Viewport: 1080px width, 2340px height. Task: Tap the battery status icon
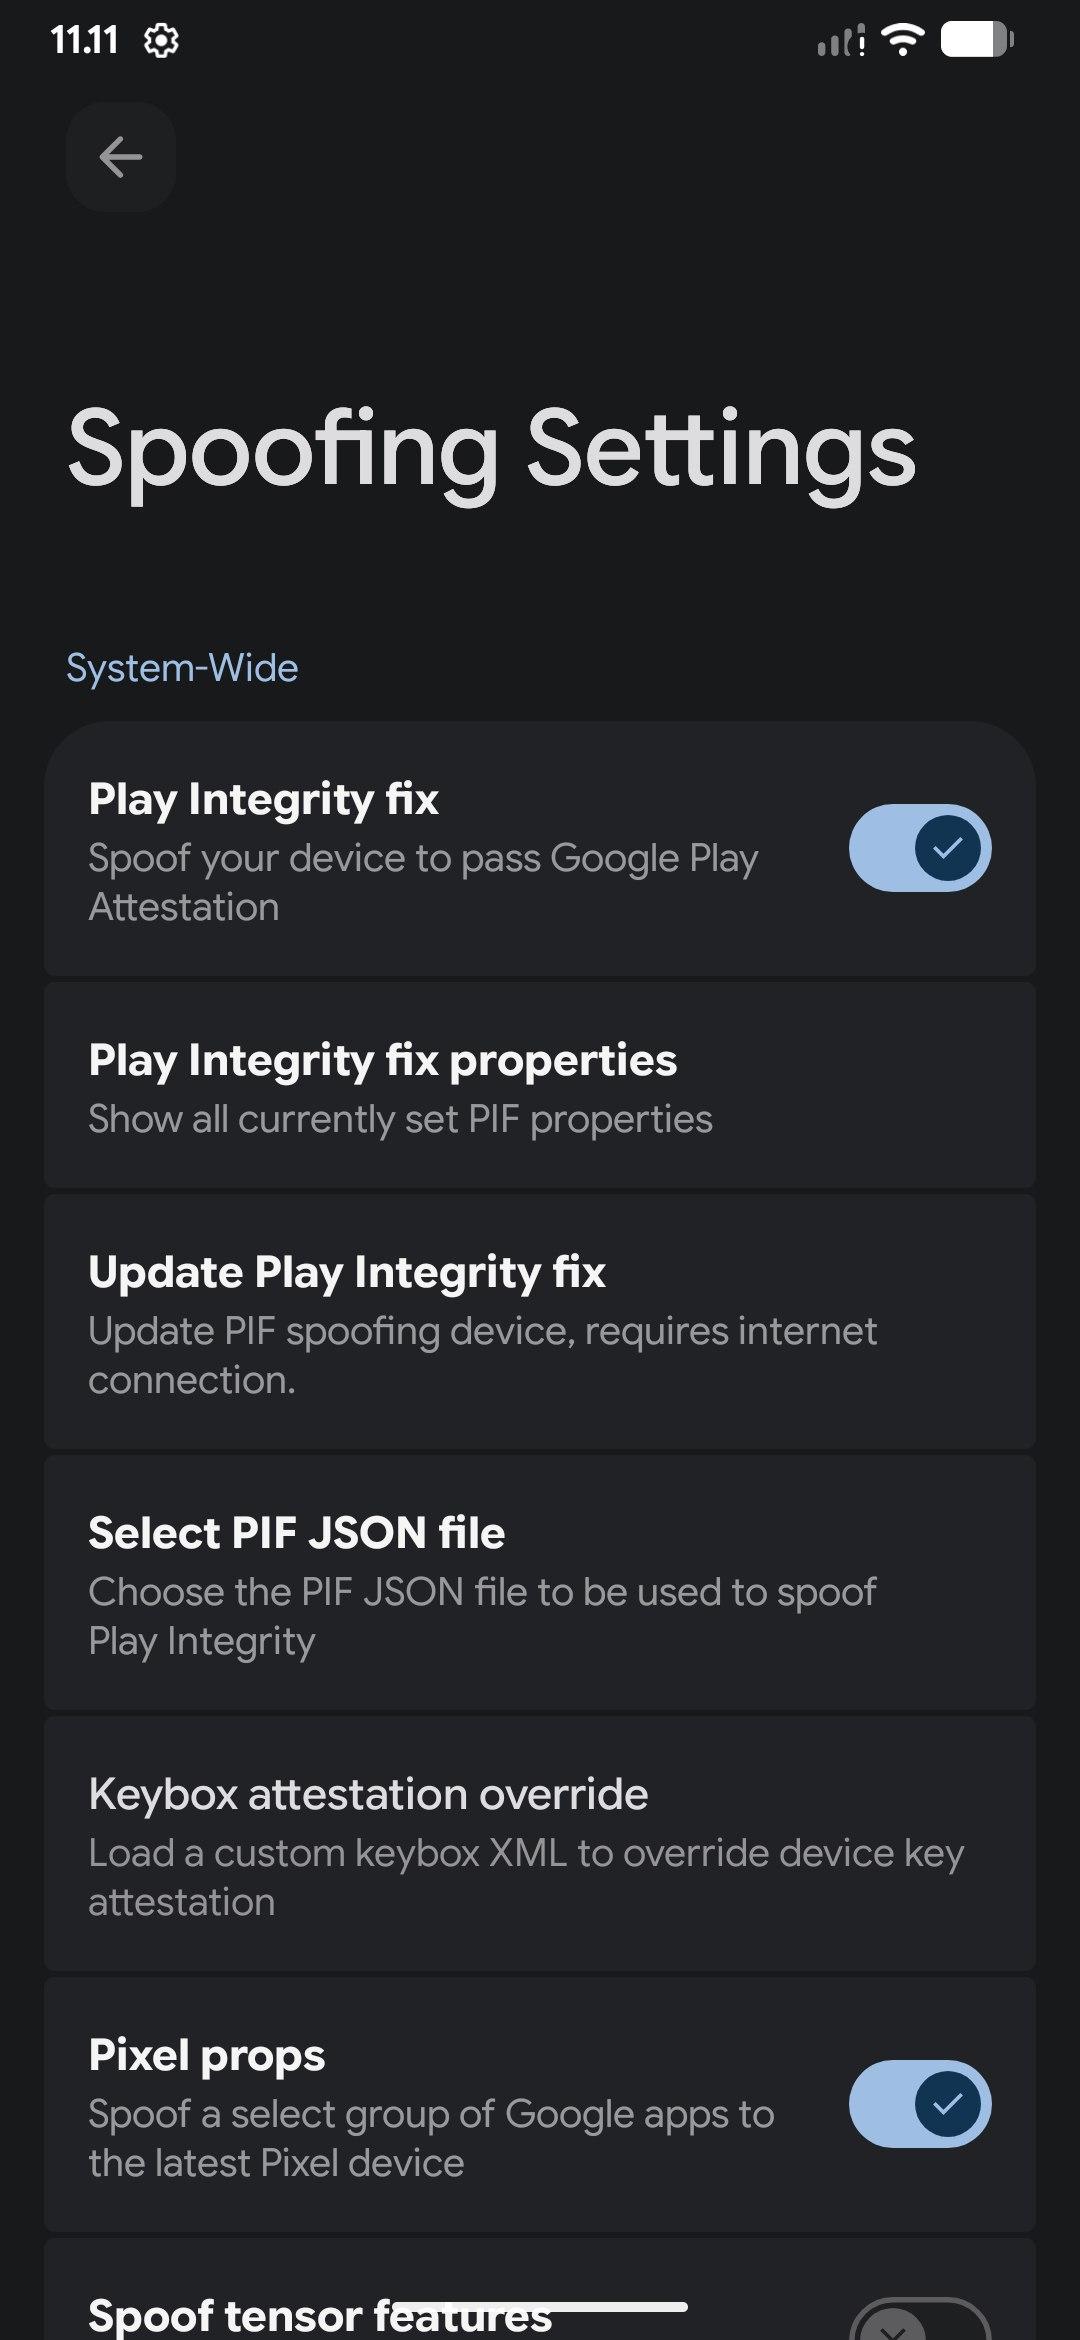point(977,40)
